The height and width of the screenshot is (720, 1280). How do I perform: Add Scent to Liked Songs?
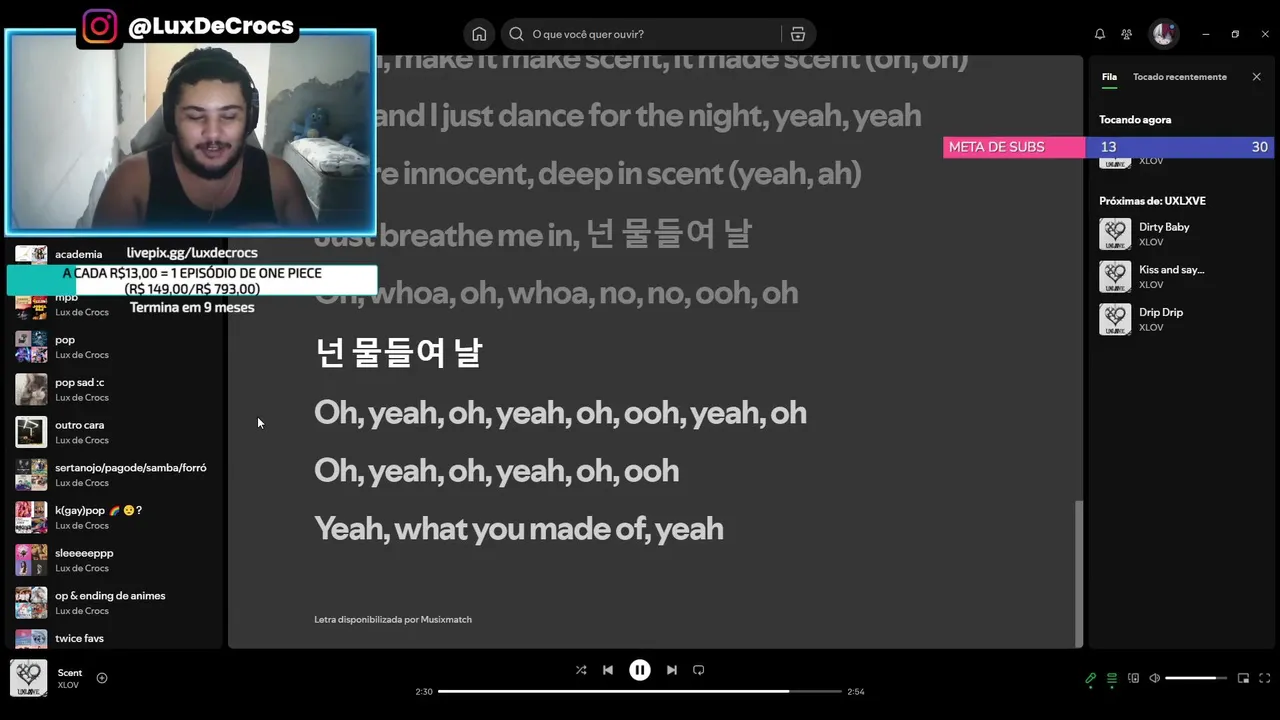pos(102,678)
